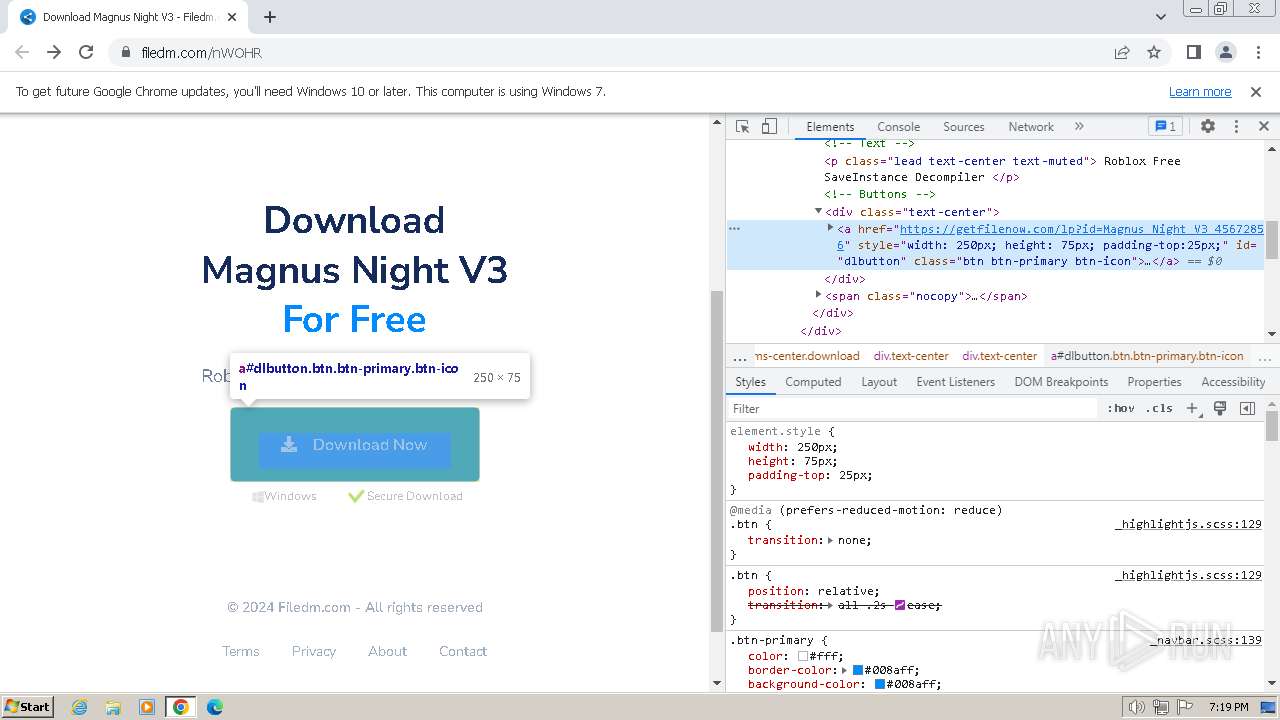Screen dimensions: 1280x720
Task: Bookmark this page with star icon
Action: 1154,52
